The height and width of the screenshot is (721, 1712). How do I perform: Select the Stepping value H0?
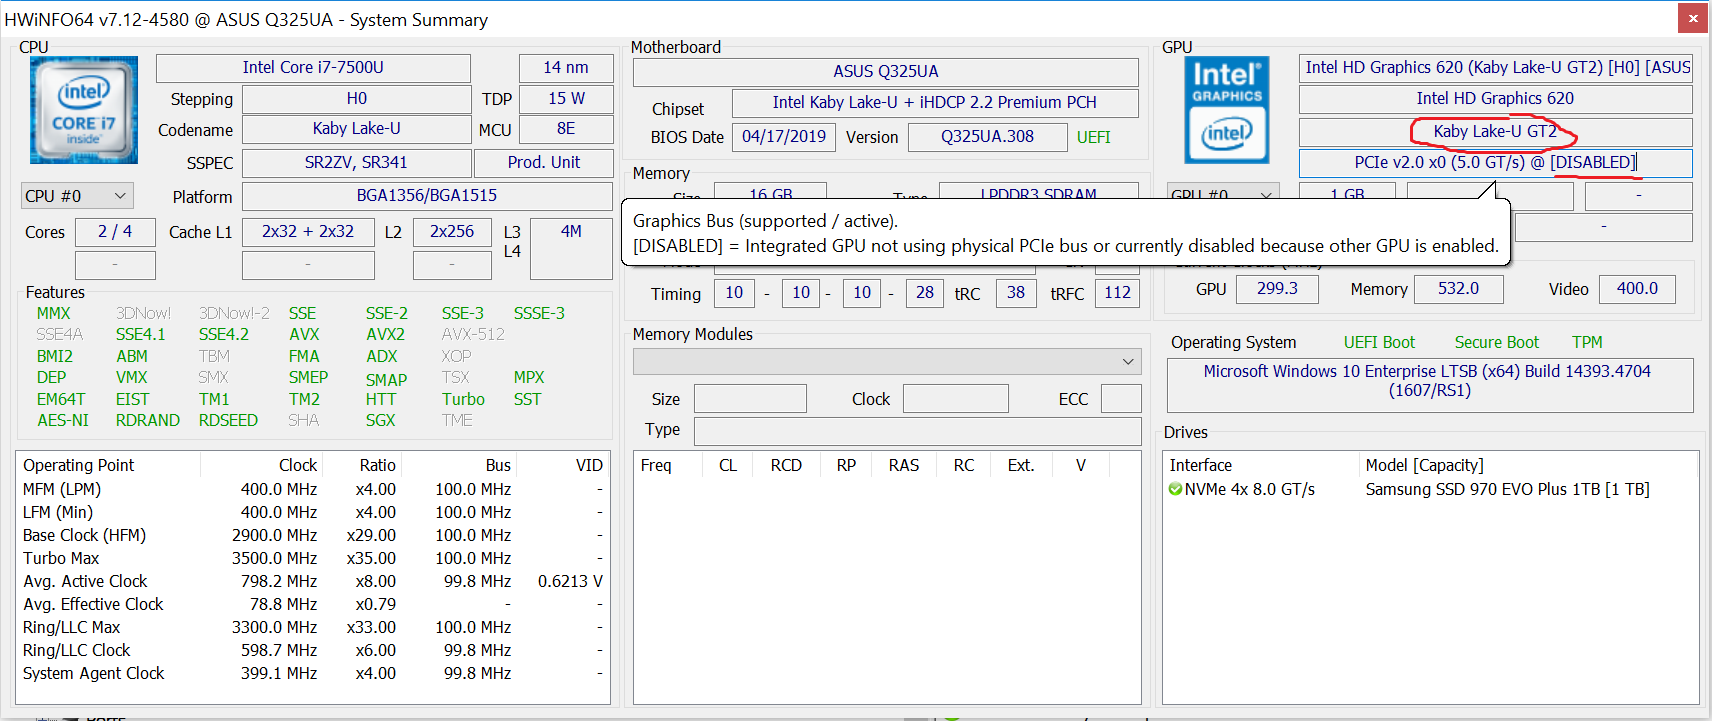357,99
